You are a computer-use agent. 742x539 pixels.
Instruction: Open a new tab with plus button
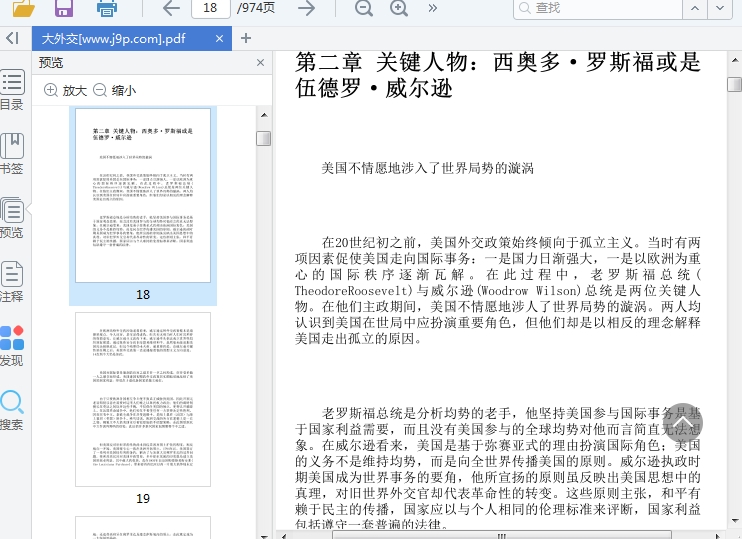246,38
